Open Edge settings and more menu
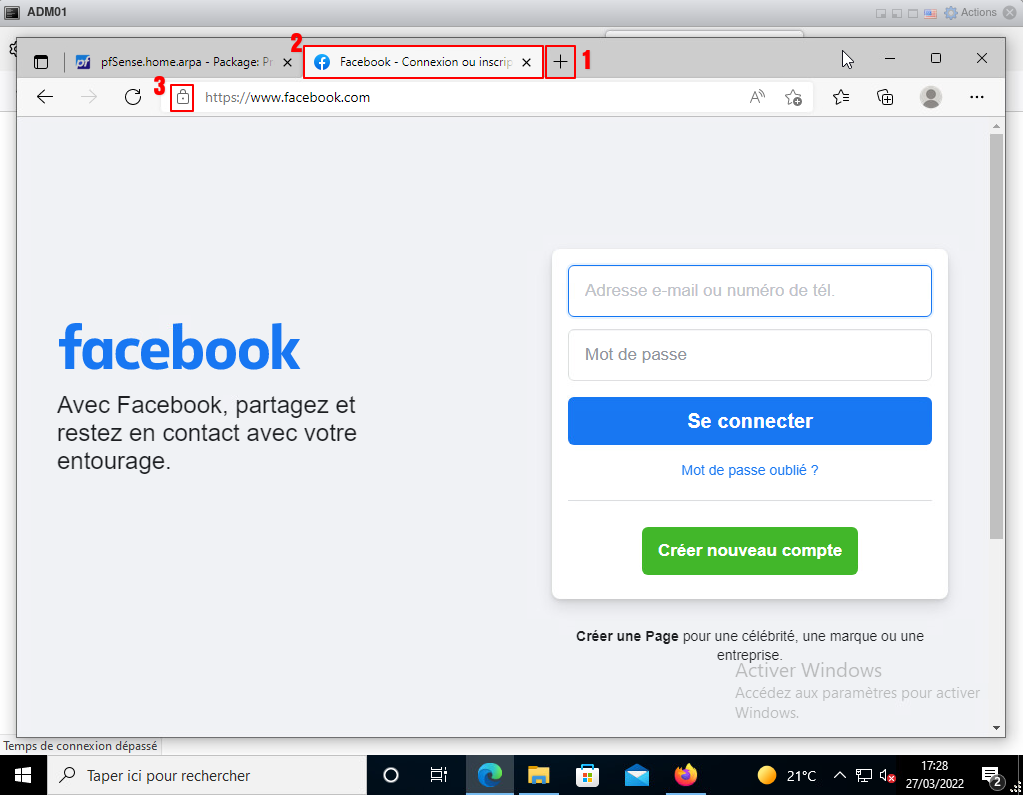 point(977,97)
